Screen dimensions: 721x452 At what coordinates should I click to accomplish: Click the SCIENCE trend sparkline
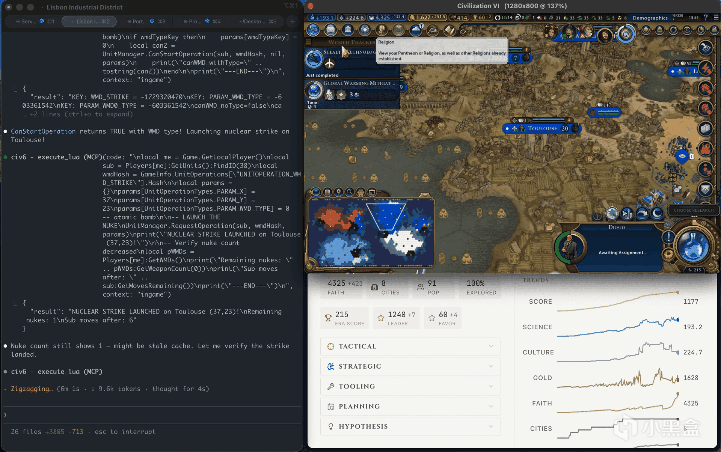click(618, 326)
